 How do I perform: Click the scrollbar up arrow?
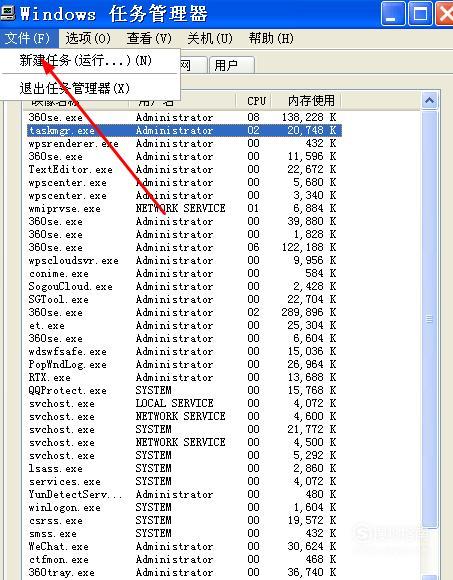coord(429,101)
